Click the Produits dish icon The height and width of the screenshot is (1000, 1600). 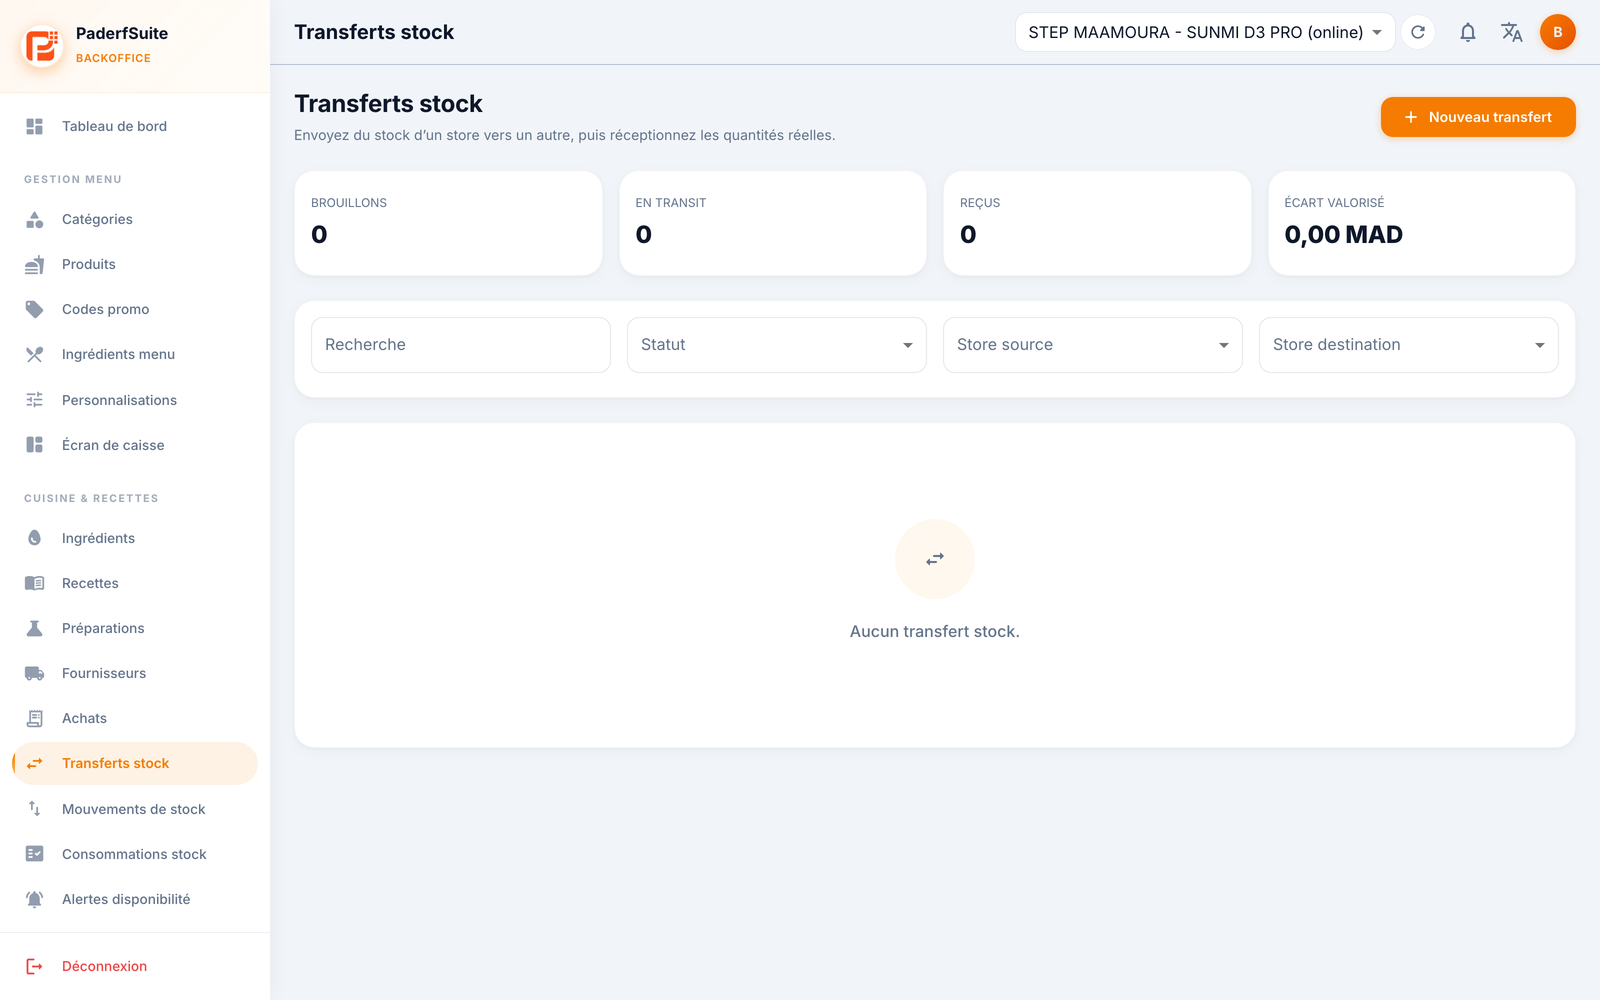point(35,264)
